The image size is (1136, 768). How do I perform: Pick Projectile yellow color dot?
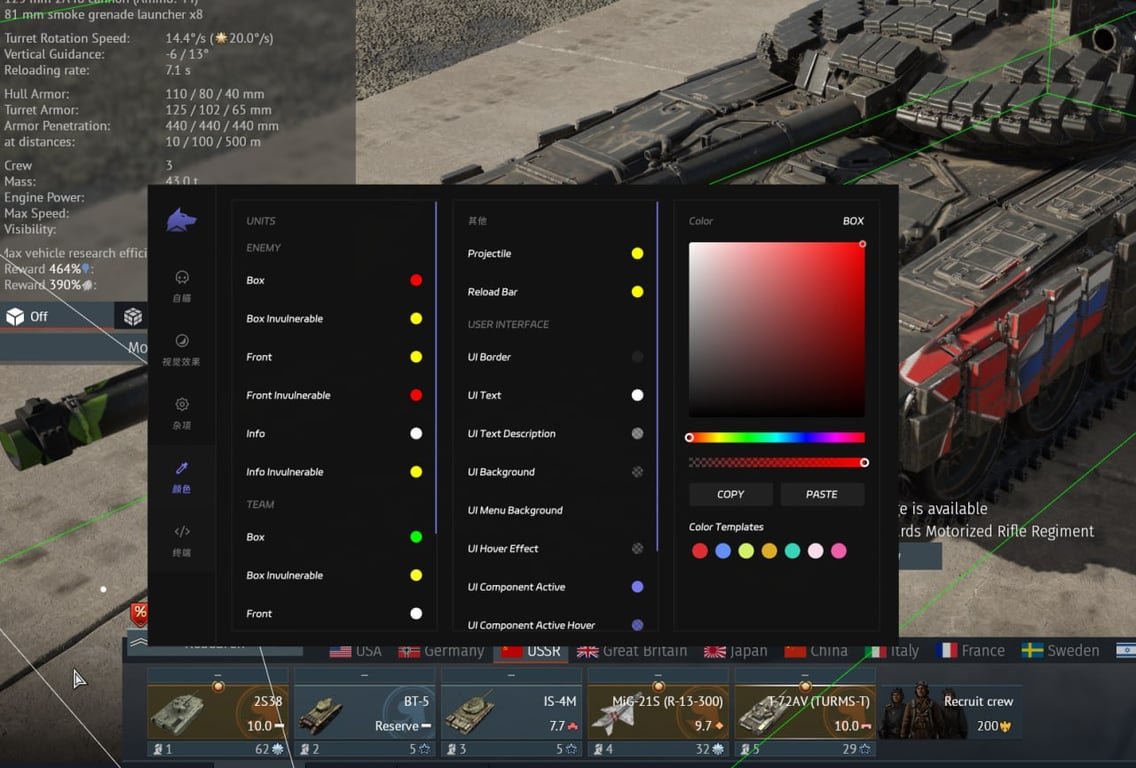[638, 254]
